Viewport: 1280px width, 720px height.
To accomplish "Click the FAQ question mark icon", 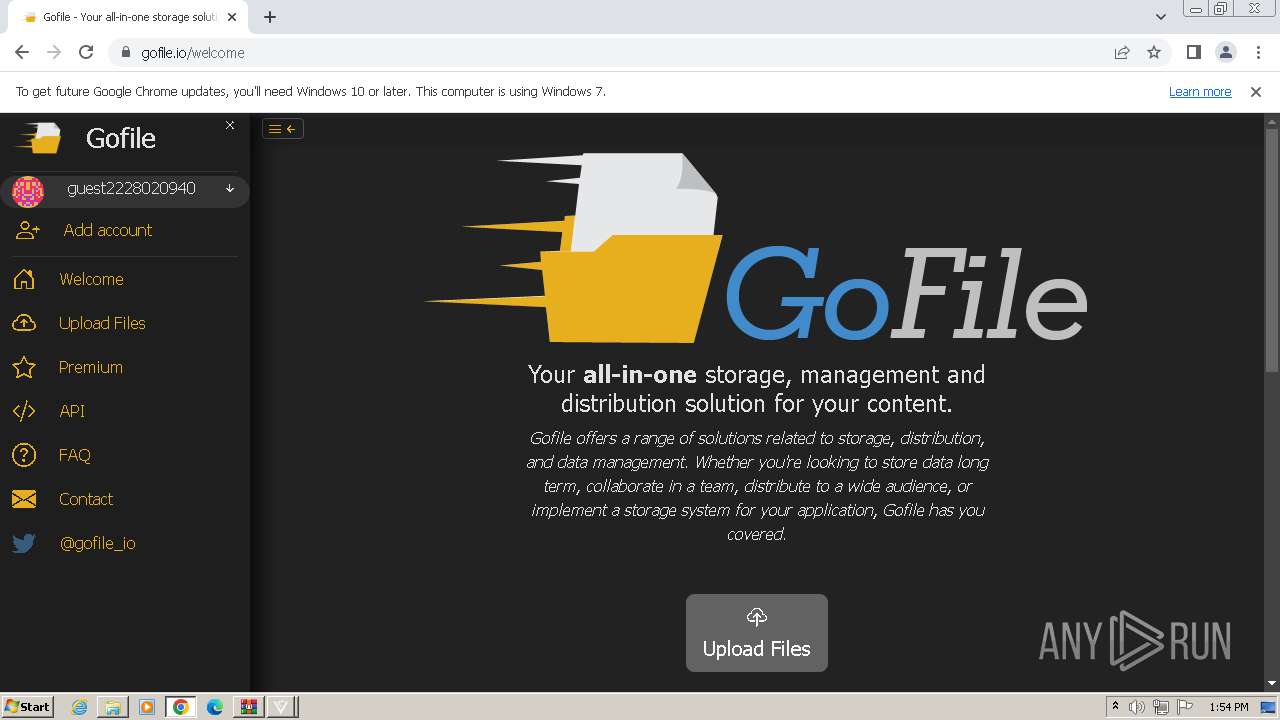I will tap(24, 455).
